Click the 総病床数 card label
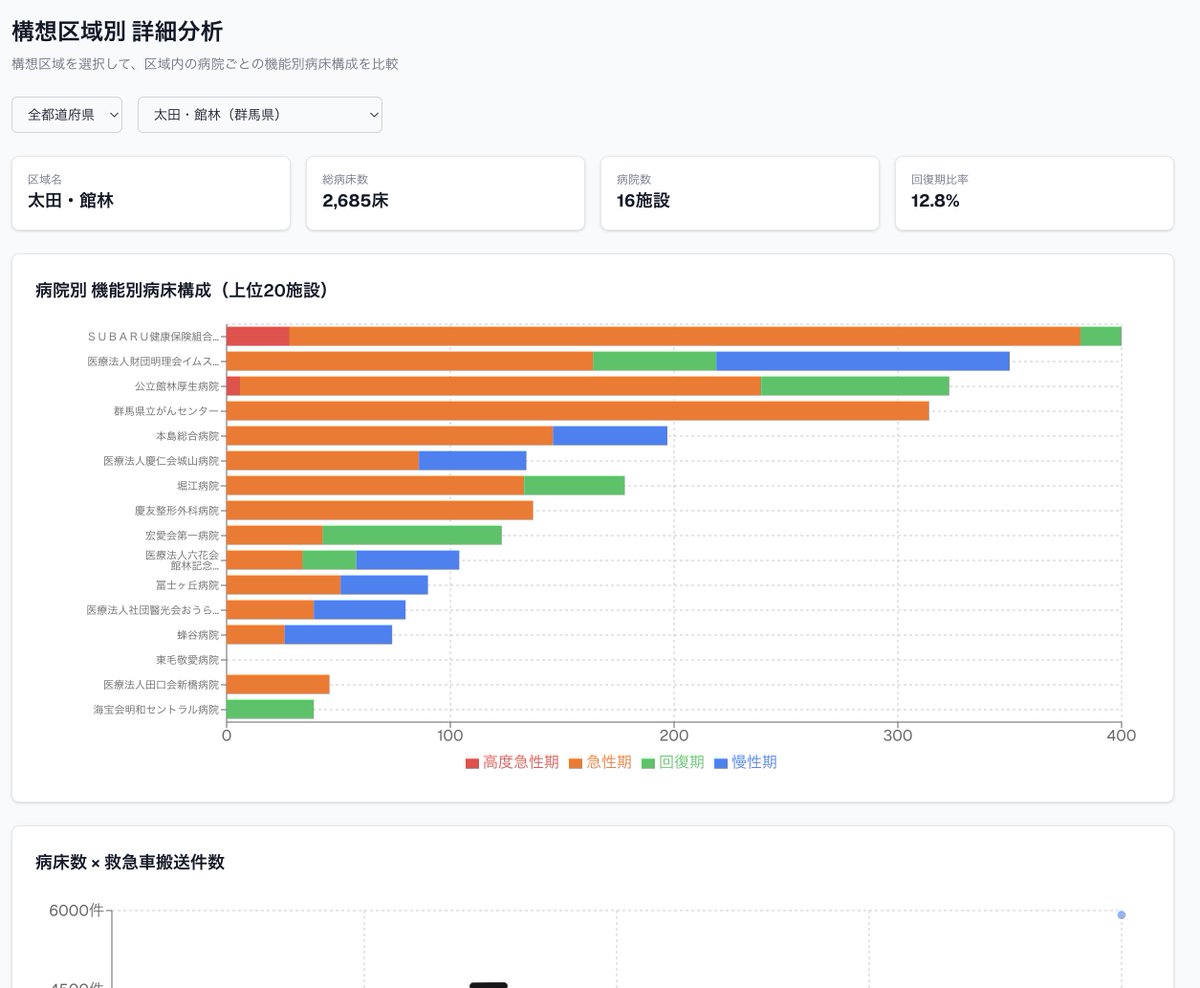 pyautogui.click(x=345, y=179)
